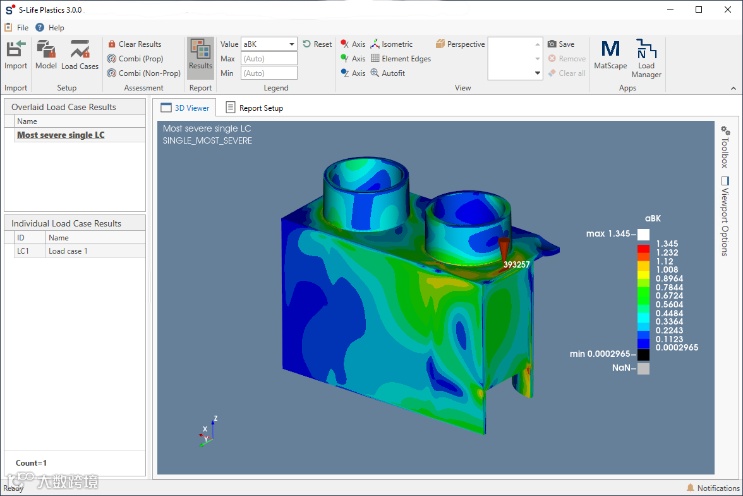Expand the saved views list dropdown arrow
Screen dimensions: 743x496
[x=537, y=73]
